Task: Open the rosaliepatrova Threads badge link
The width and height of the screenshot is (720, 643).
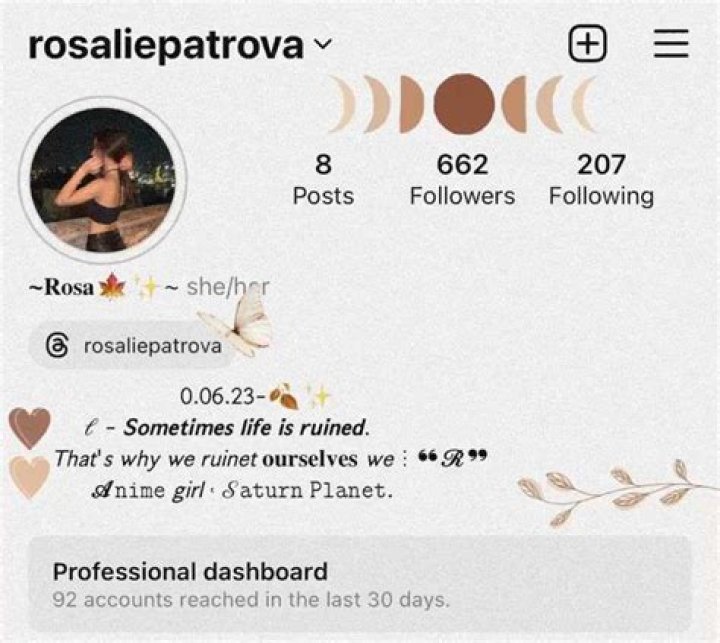Action: pos(131,345)
